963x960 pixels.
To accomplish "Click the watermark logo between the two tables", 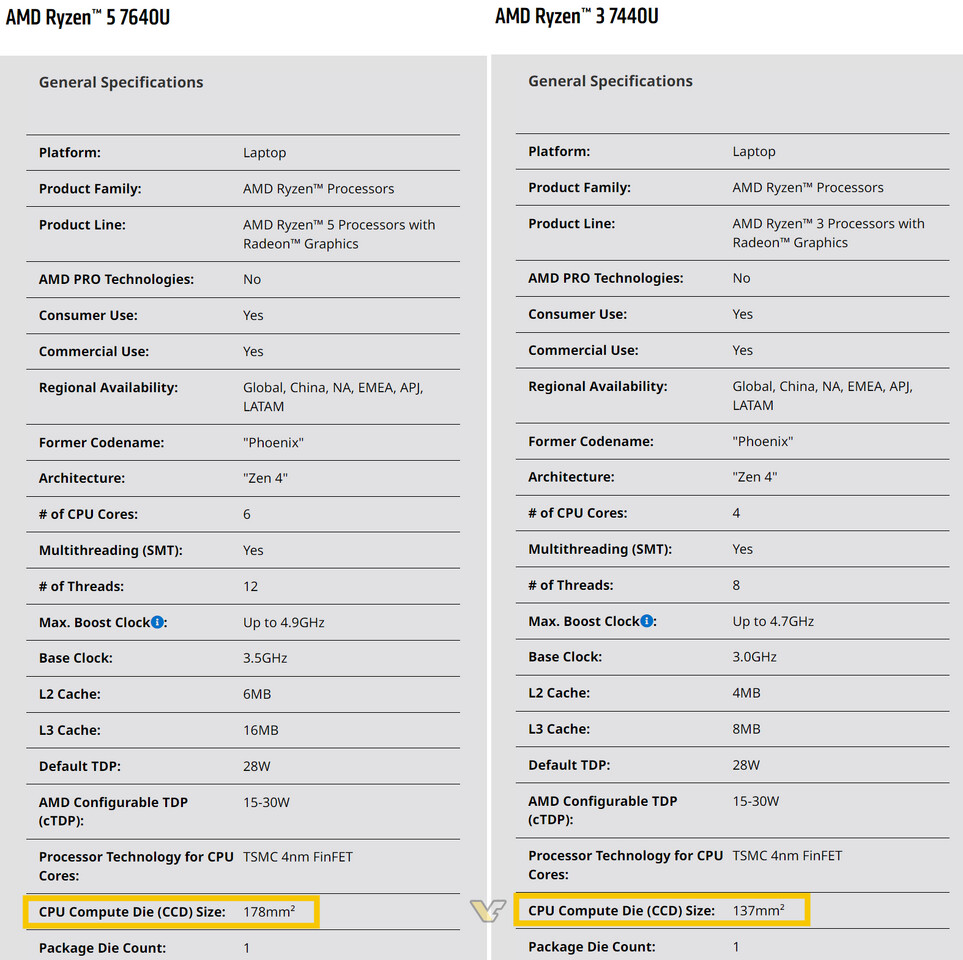I will [486, 910].
